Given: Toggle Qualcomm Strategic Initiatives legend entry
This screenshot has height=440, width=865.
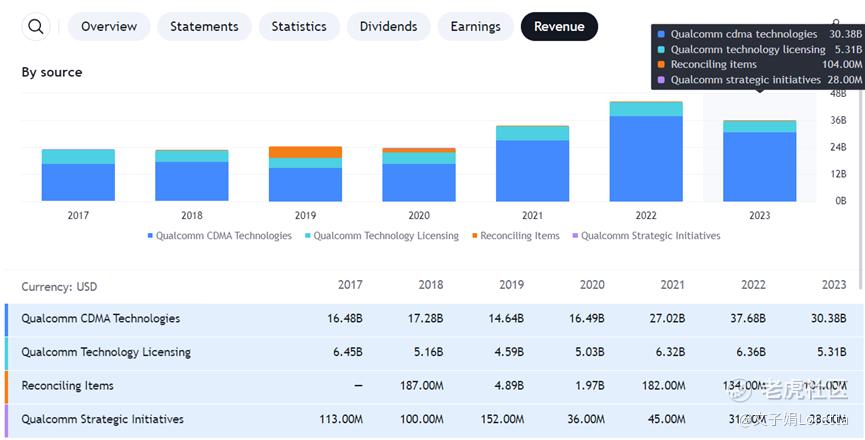Looking at the screenshot, I should pyautogui.click(x=647, y=235).
